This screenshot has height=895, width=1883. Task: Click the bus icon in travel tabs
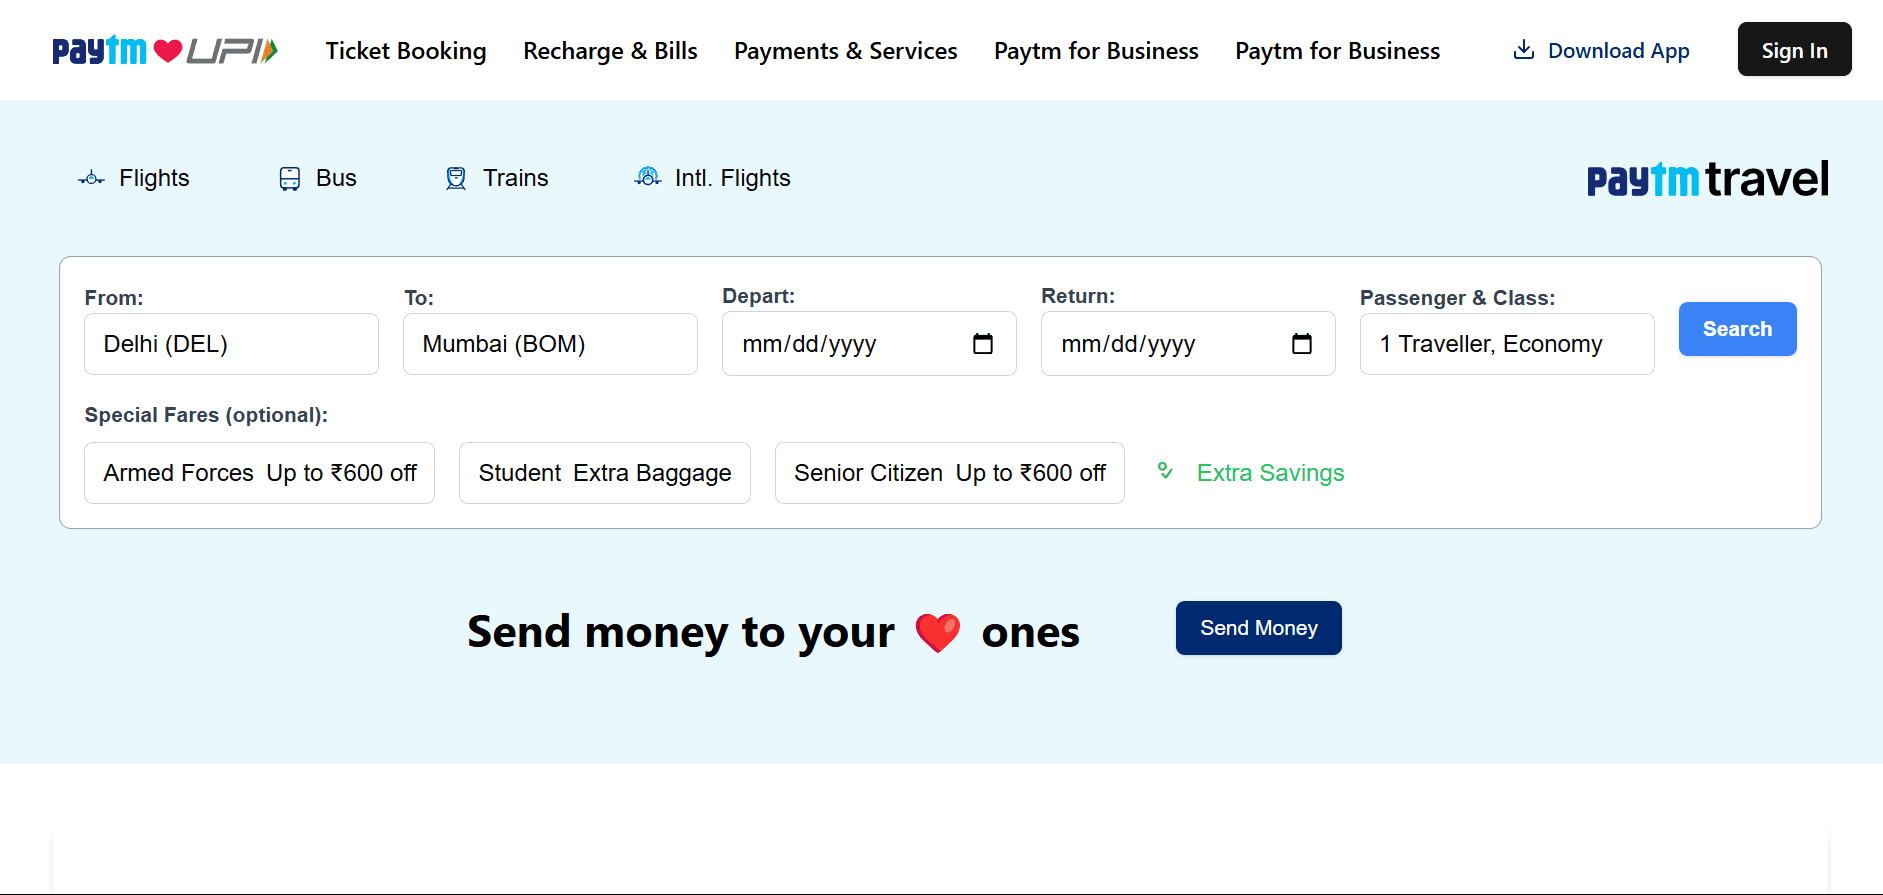coord(290,178)
